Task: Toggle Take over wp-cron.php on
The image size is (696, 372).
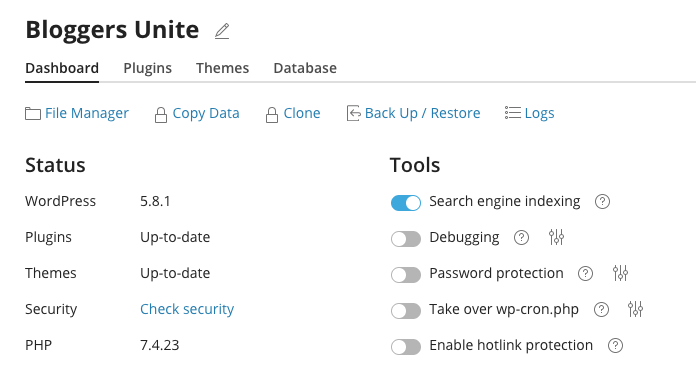Action: [x=406, y=311]
